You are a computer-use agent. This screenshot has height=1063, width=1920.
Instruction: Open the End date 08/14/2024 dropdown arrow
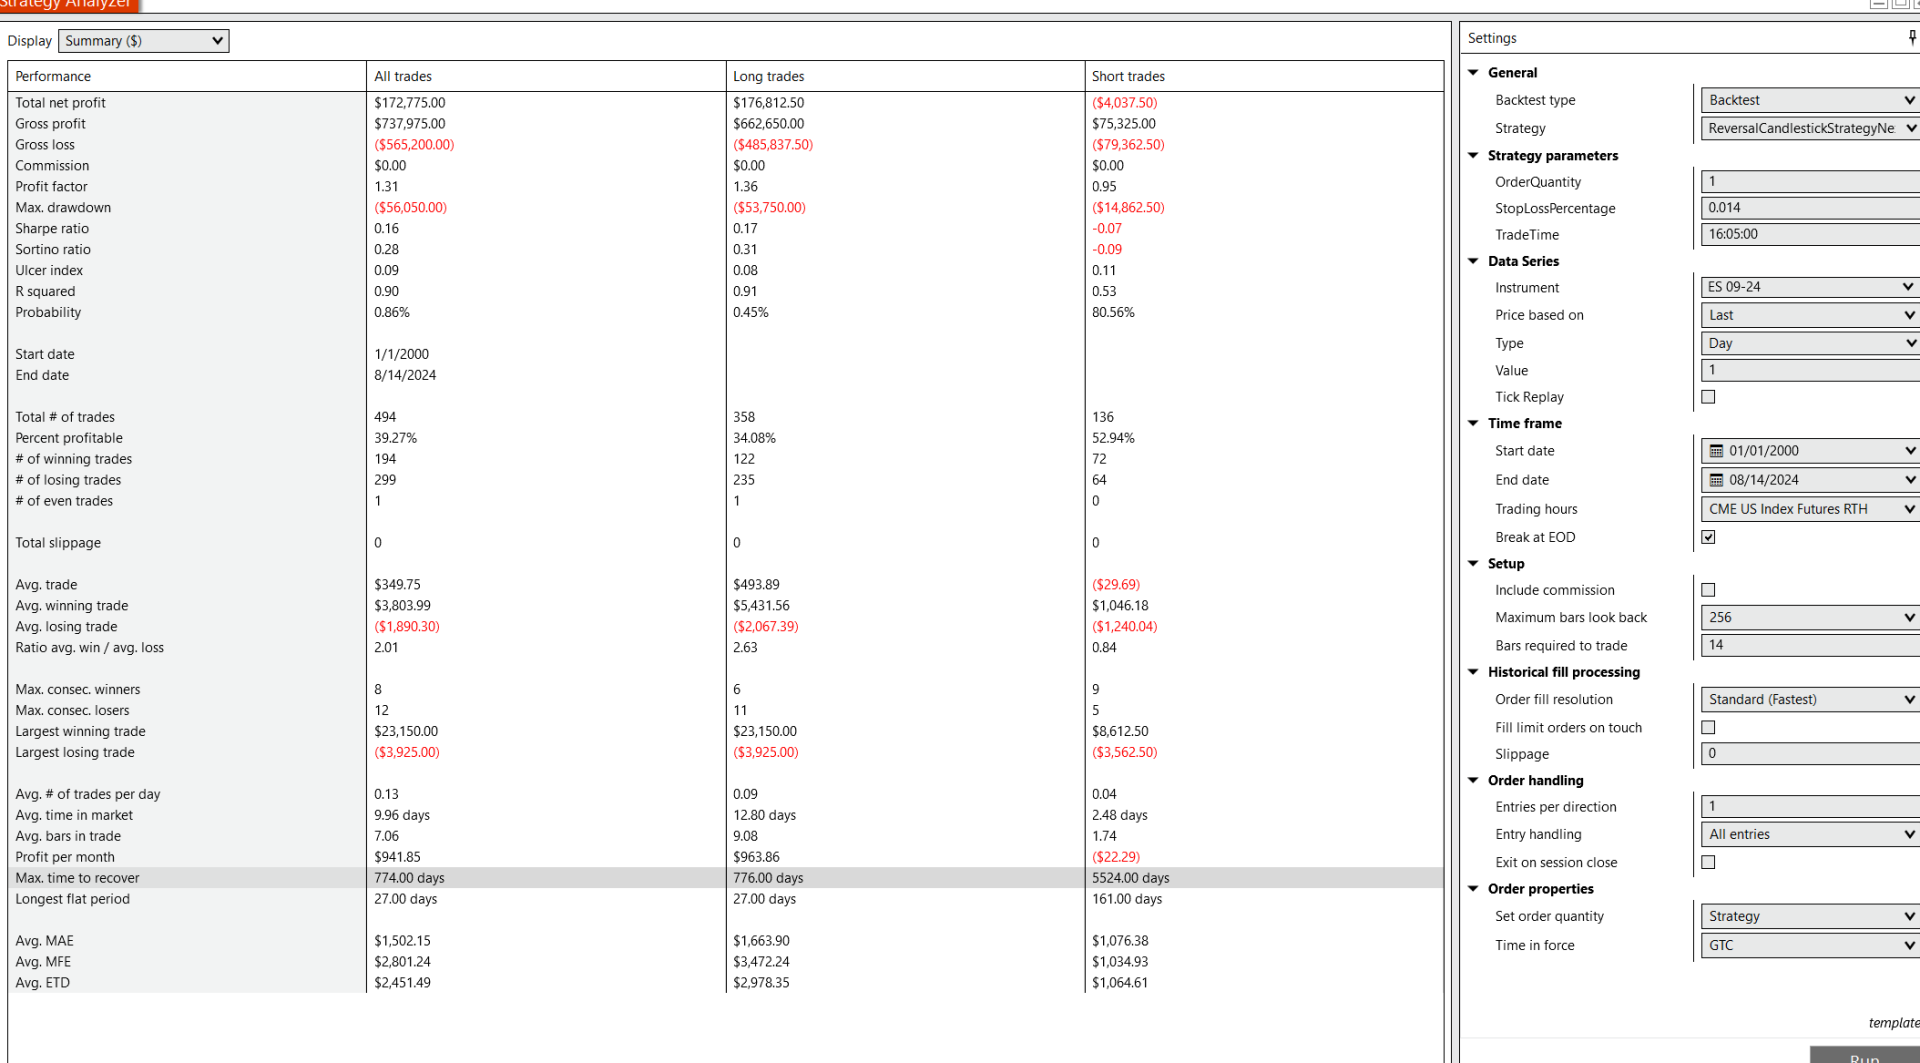coord(1909,480)
